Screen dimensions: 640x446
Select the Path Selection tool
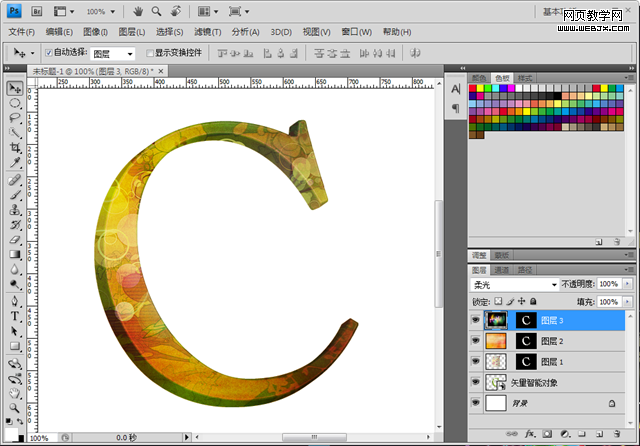(x=15, y=331)
